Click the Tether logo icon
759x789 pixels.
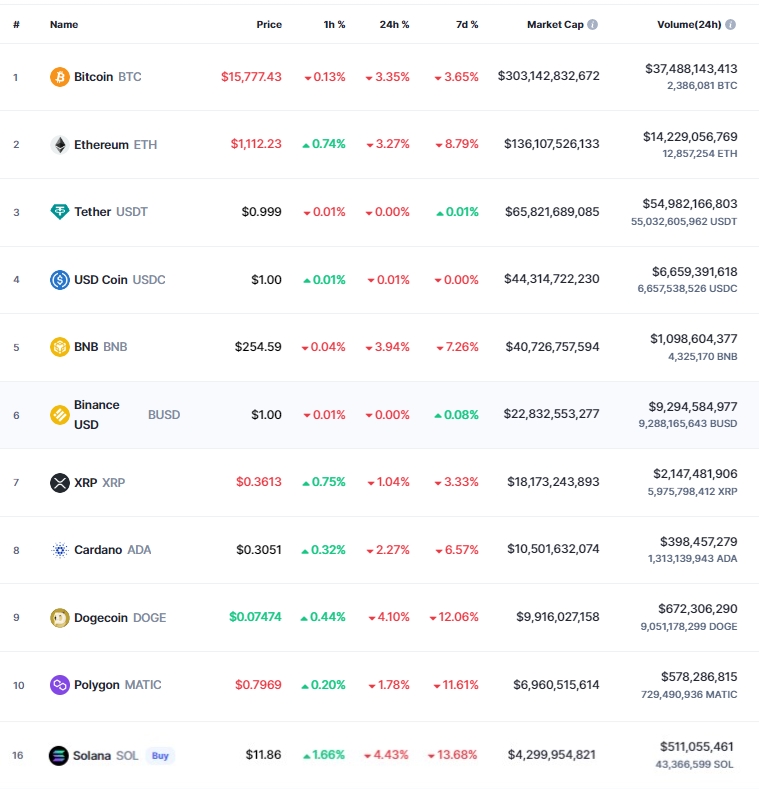(x=59, y=212)
